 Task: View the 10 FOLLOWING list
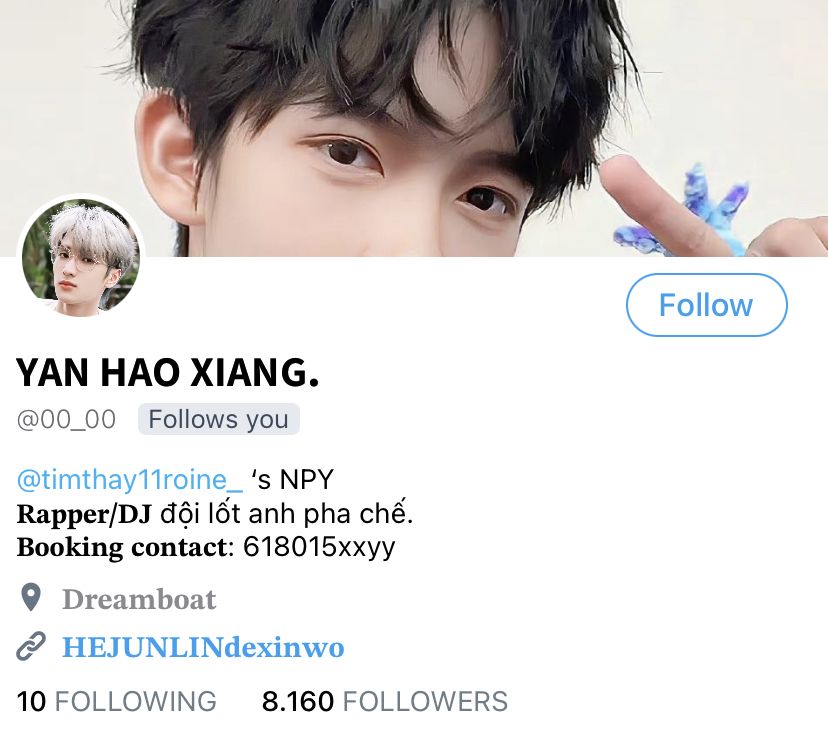[117, 702]
